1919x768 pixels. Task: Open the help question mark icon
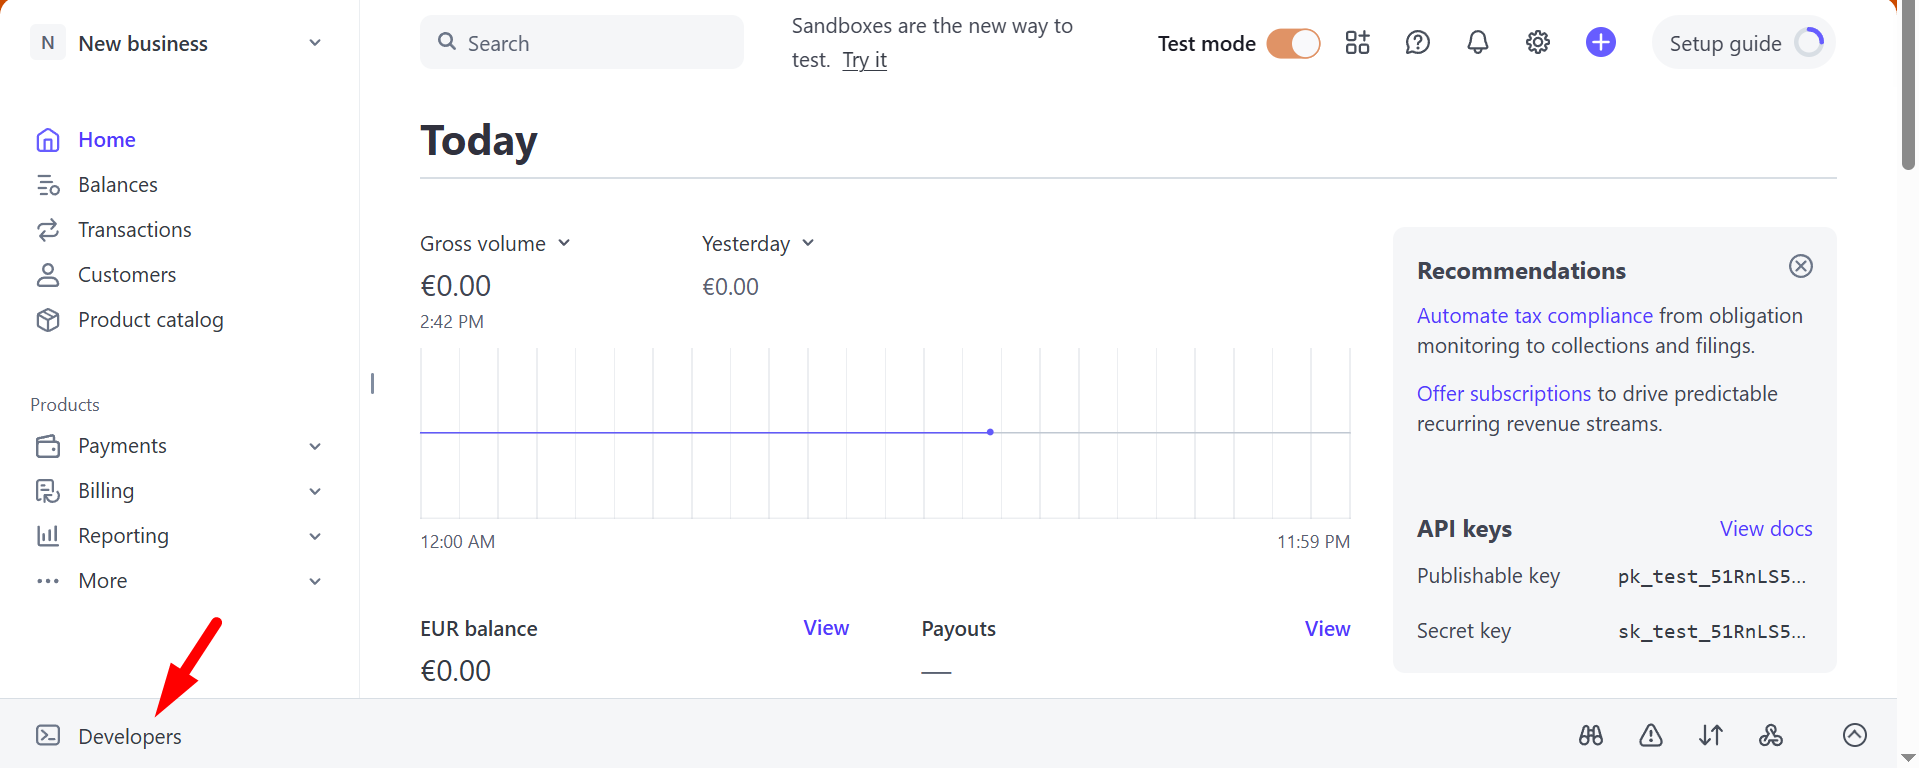(1417, 42)
